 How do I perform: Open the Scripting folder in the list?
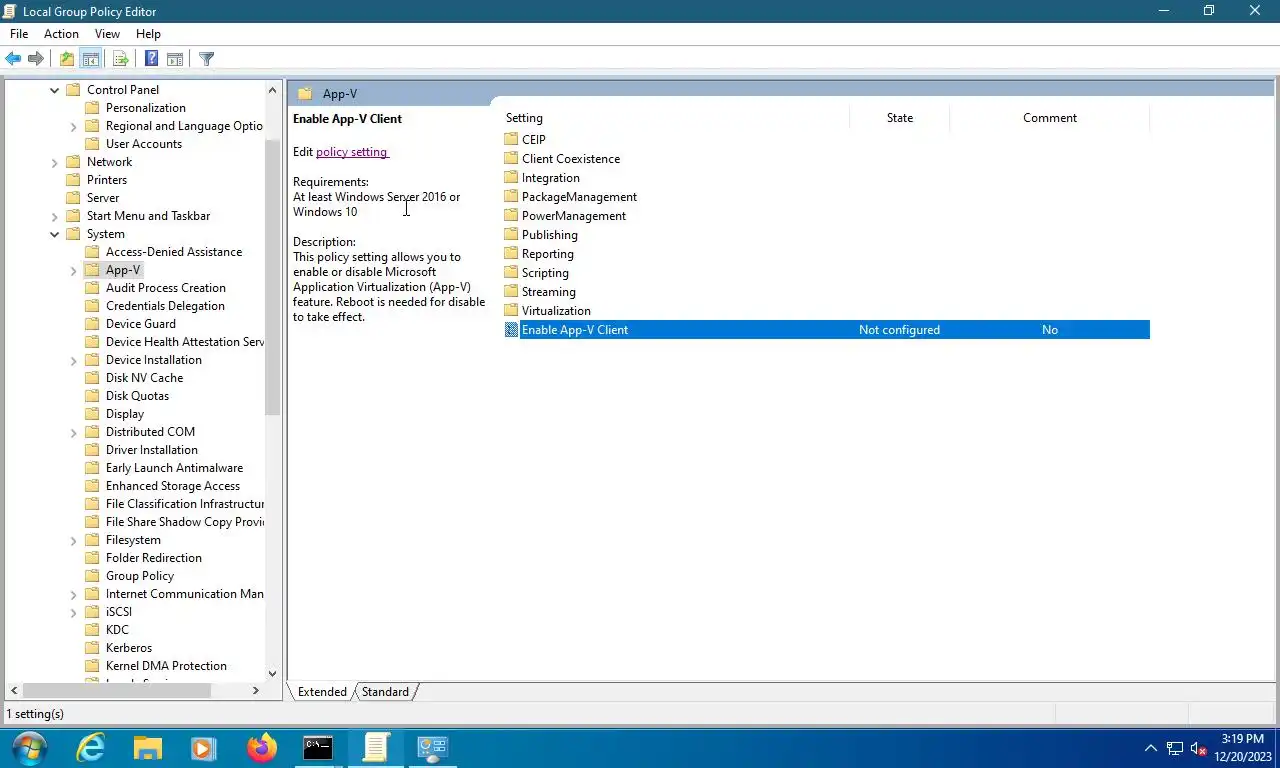537,273
